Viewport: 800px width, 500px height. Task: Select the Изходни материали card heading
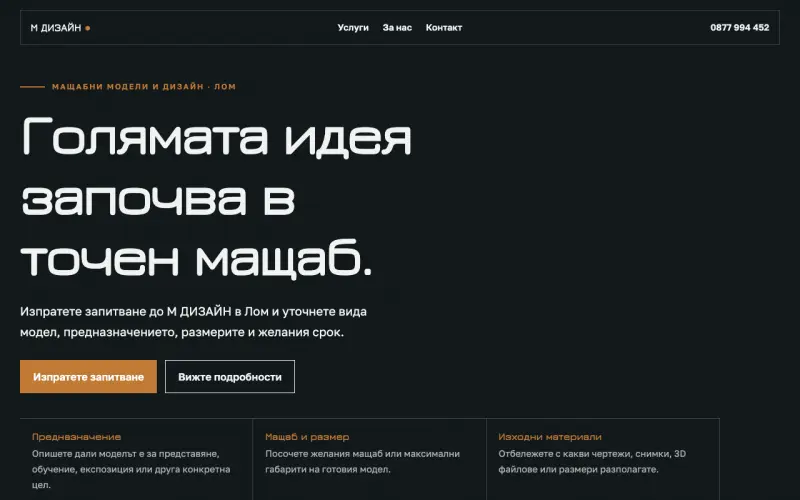coord(549,437)
